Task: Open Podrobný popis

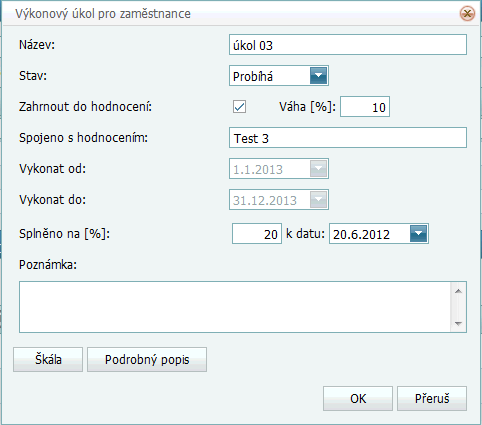Action: pos(147,359)
